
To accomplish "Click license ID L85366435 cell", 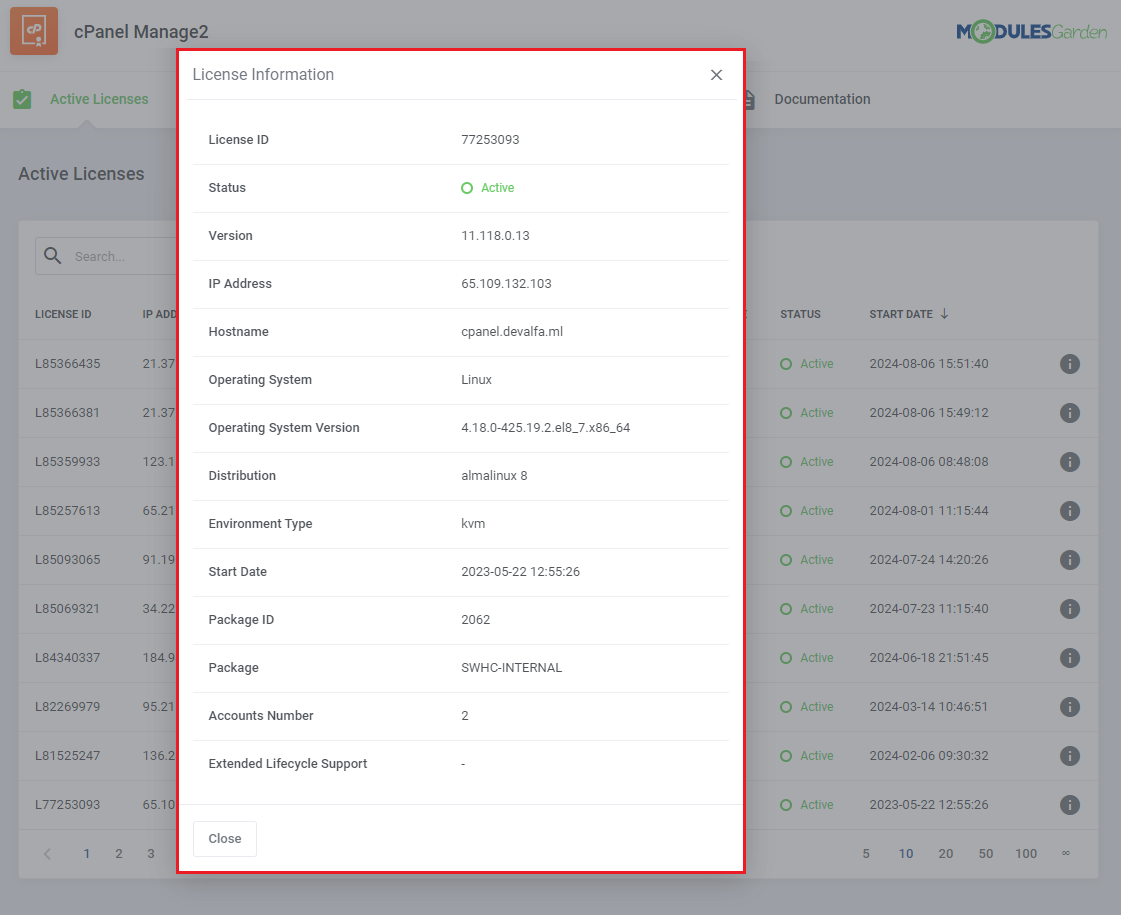I will click(67, 364).
